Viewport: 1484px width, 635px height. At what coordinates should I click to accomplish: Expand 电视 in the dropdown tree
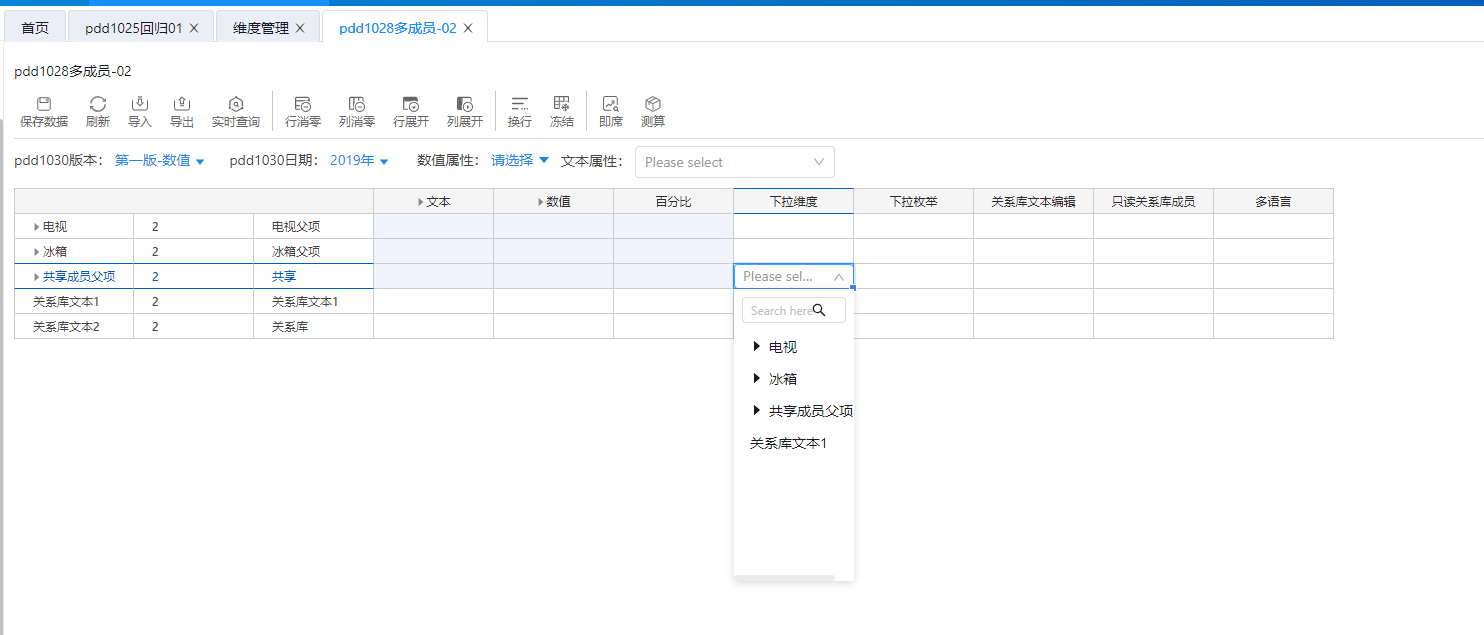click(x=757, y=347)
